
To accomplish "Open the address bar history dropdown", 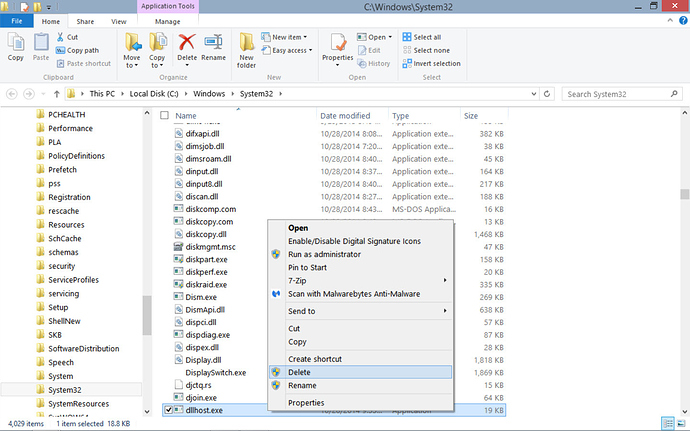I will coord(534,94).
